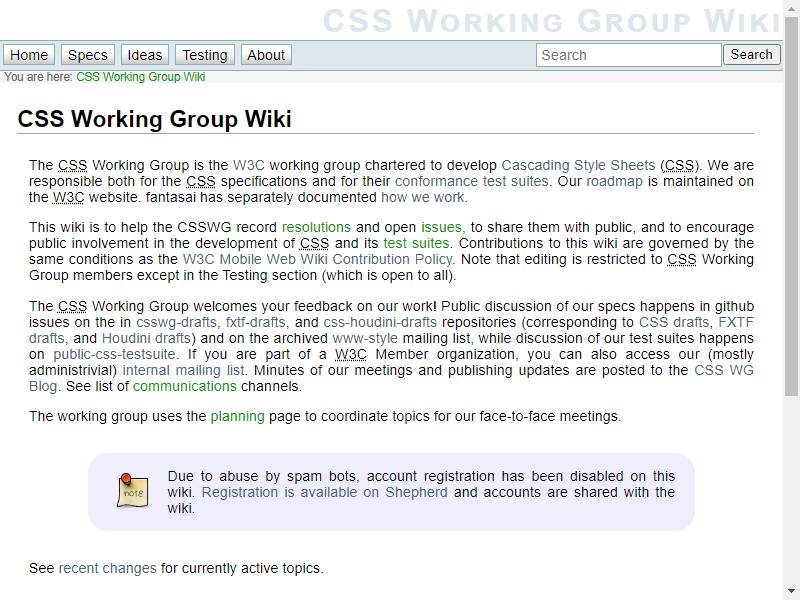The image size is (800, 600).
Task: Open the Specs navigation tab
Action: [88, 55]
